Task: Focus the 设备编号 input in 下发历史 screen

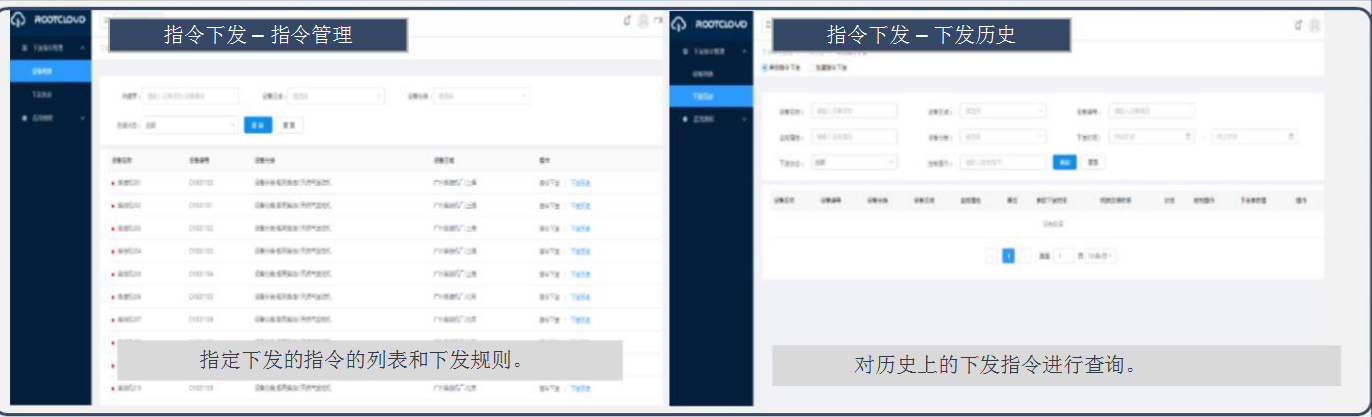Action: click(x=1153, y=111)
